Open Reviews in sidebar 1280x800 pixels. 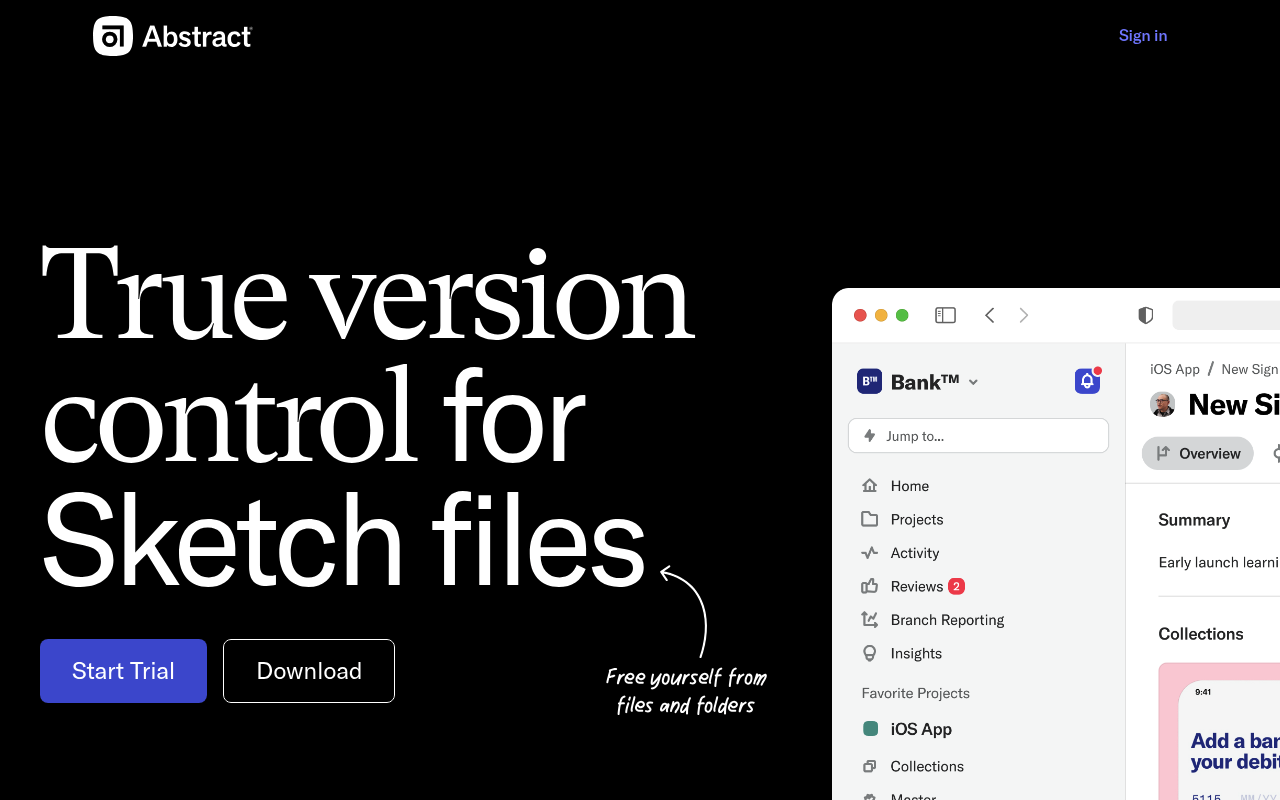(x=917, y=587)
